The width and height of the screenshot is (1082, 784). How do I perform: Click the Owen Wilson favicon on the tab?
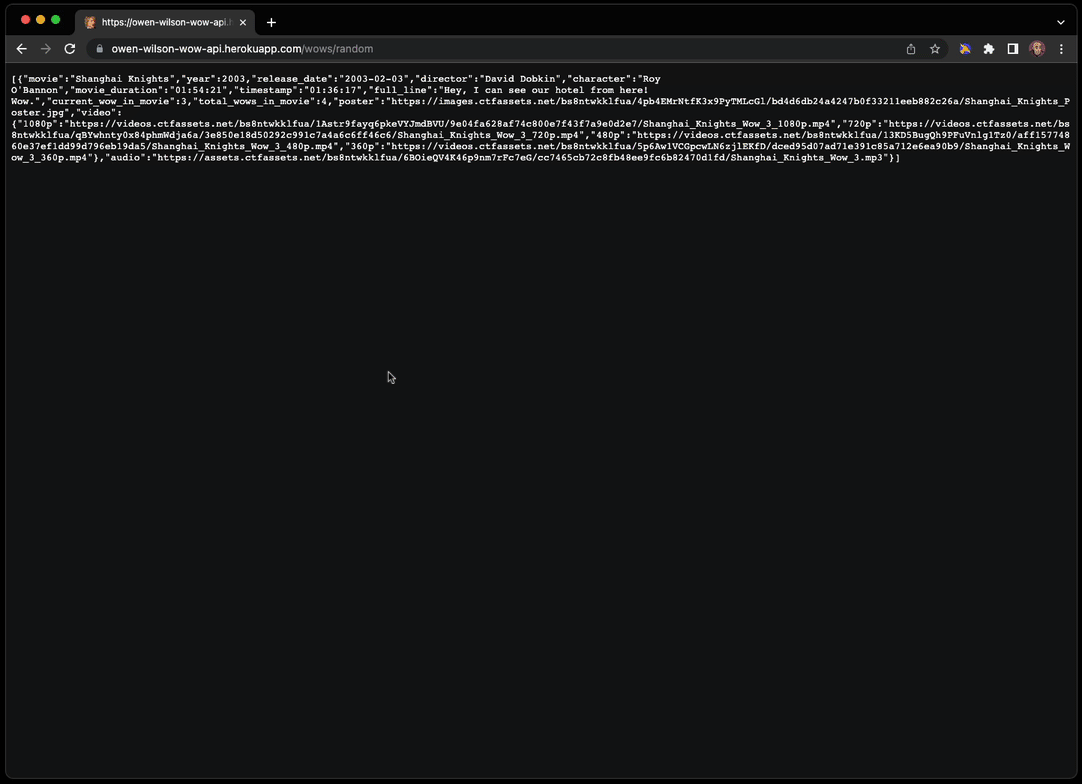(x=89, y=21)
